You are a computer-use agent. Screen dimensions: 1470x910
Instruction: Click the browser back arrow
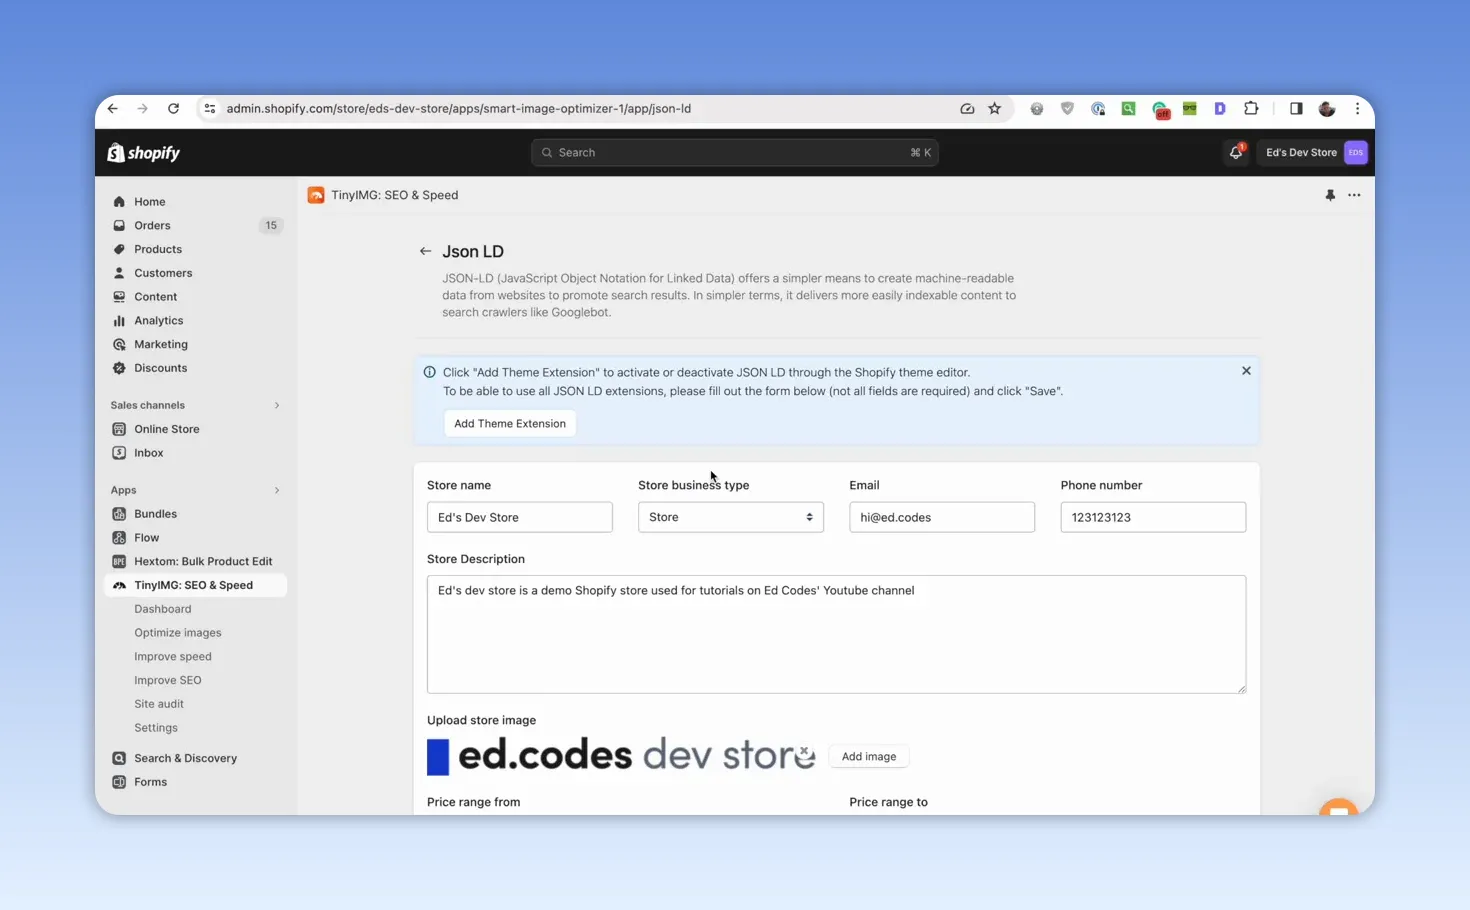[x=113, y=109]
